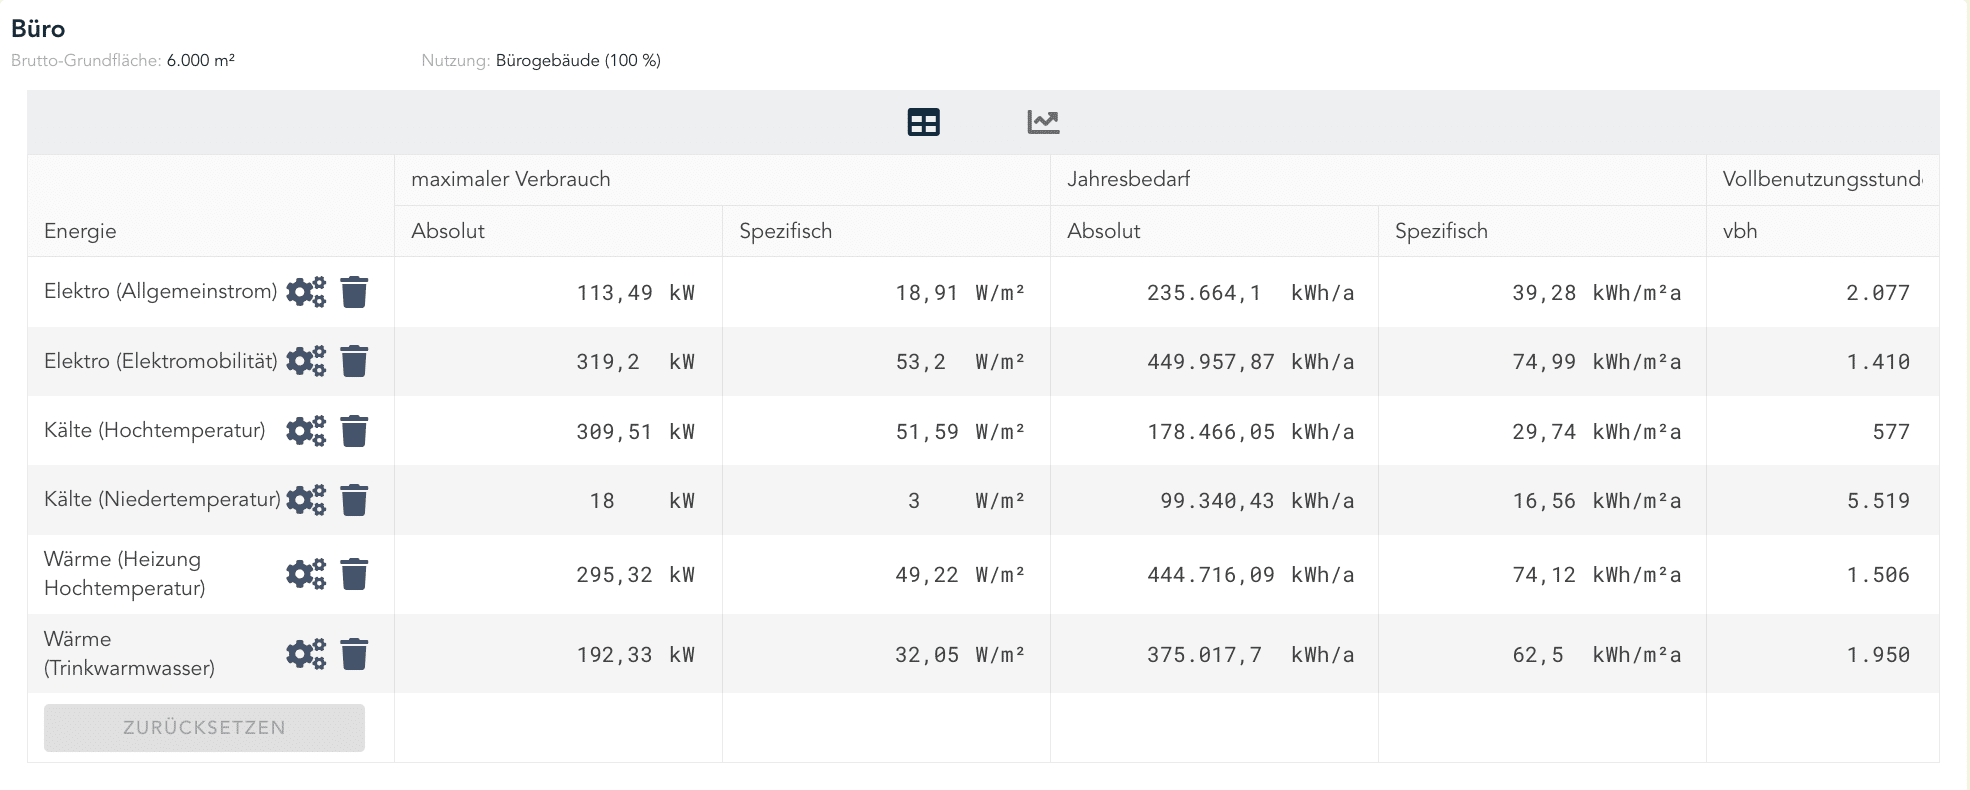
Task: Switch to the table view icon
Action: pyautogui.click(x=923, y=122)
